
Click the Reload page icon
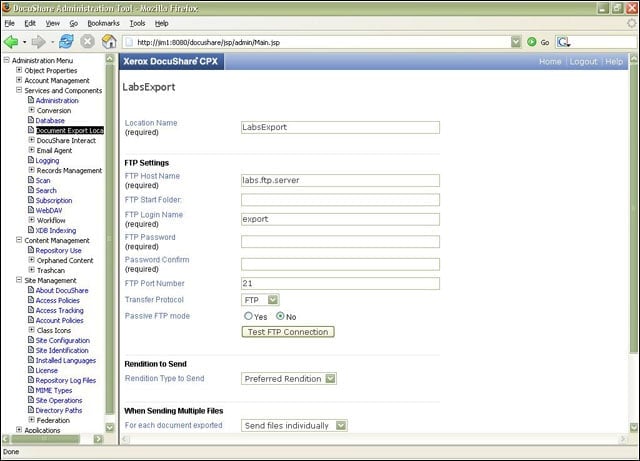coord(66,41)
